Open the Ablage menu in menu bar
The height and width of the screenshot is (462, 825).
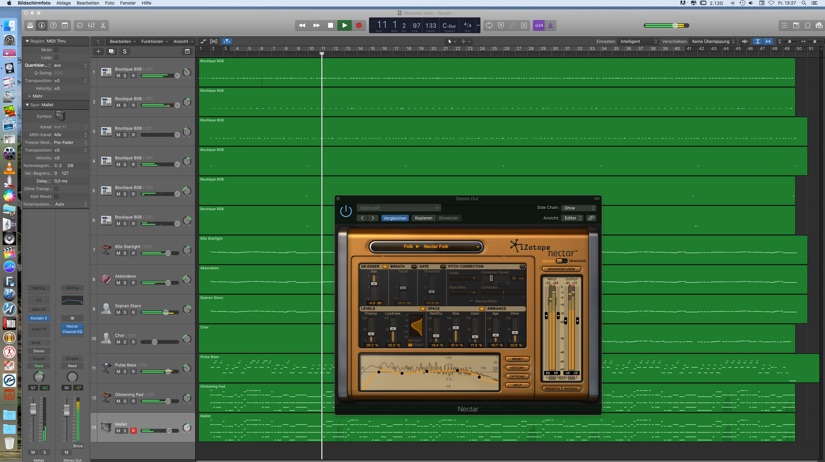[x=63, y=3]
